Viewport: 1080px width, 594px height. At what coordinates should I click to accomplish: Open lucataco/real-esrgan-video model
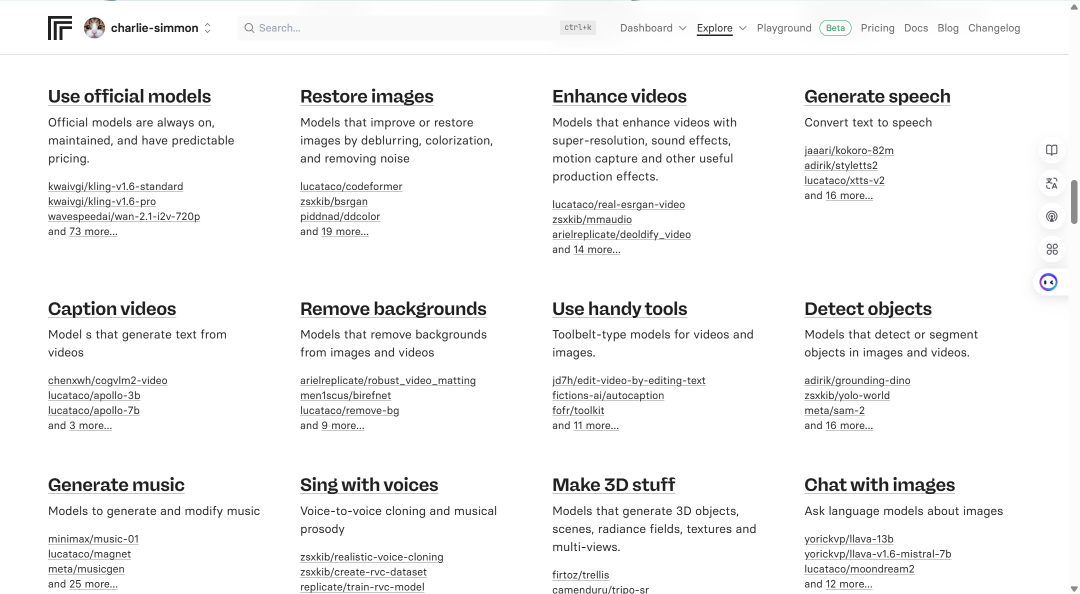(x=619, y=205)
